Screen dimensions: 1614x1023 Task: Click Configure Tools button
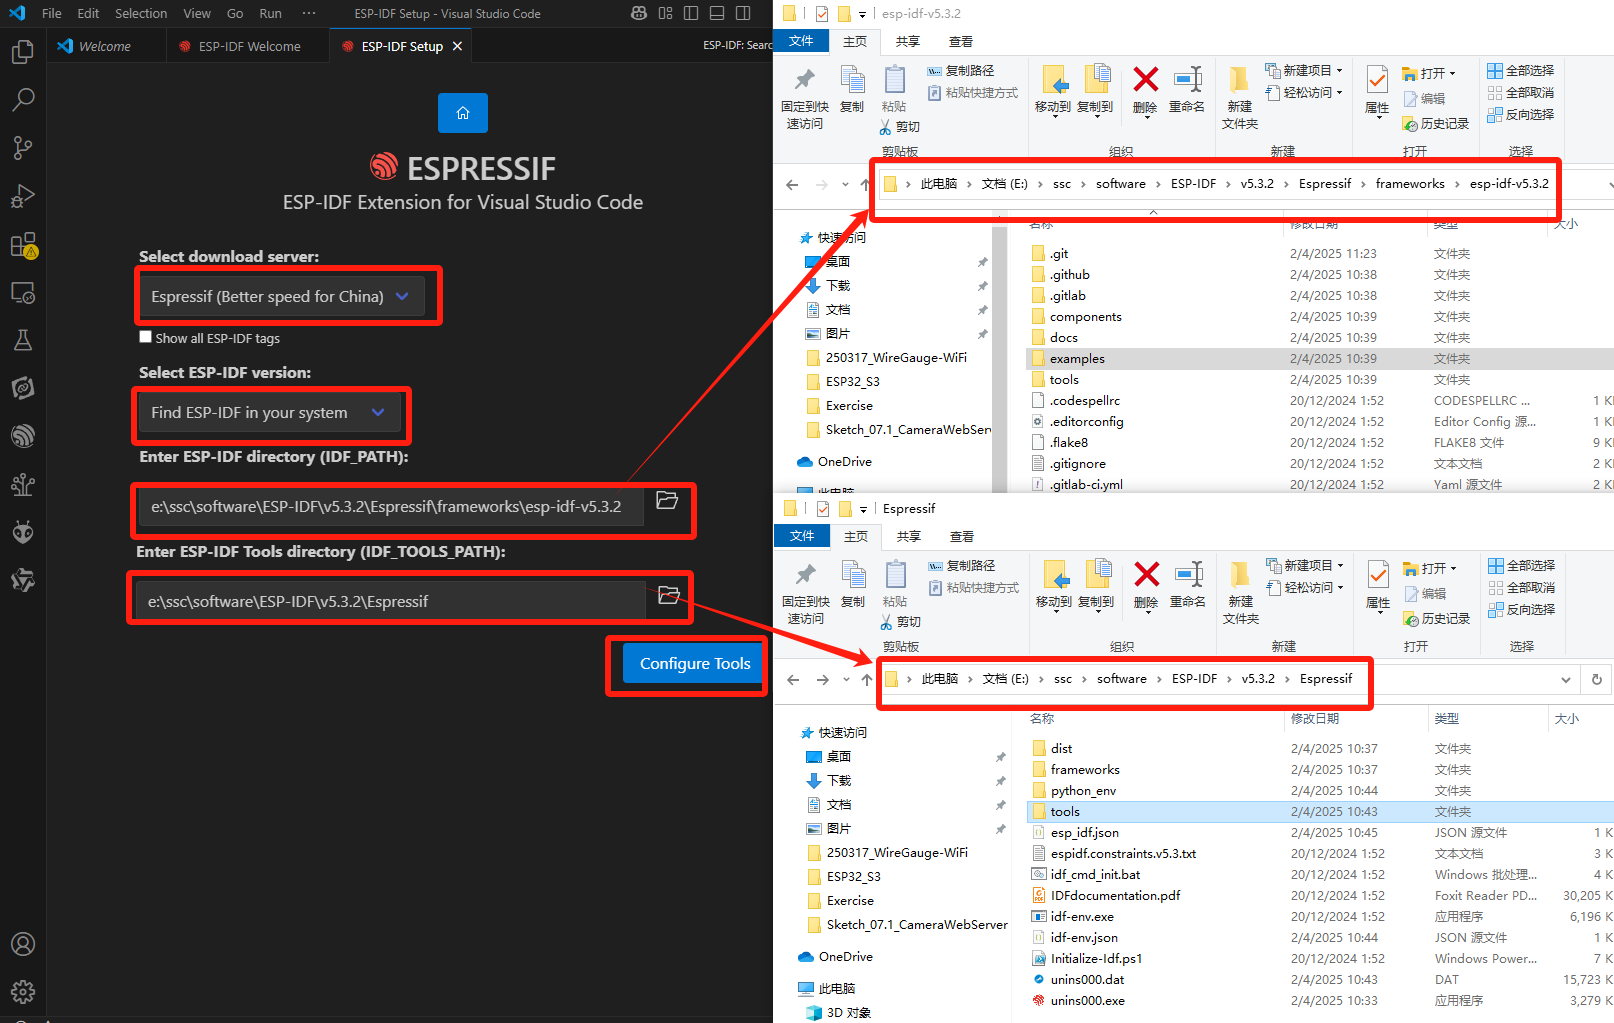point(695,663)
